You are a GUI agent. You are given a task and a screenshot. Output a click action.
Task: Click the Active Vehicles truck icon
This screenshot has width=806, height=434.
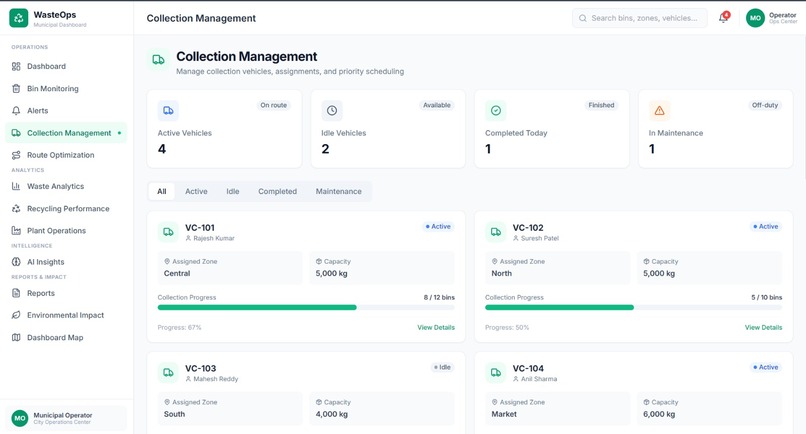pos(168,111)
